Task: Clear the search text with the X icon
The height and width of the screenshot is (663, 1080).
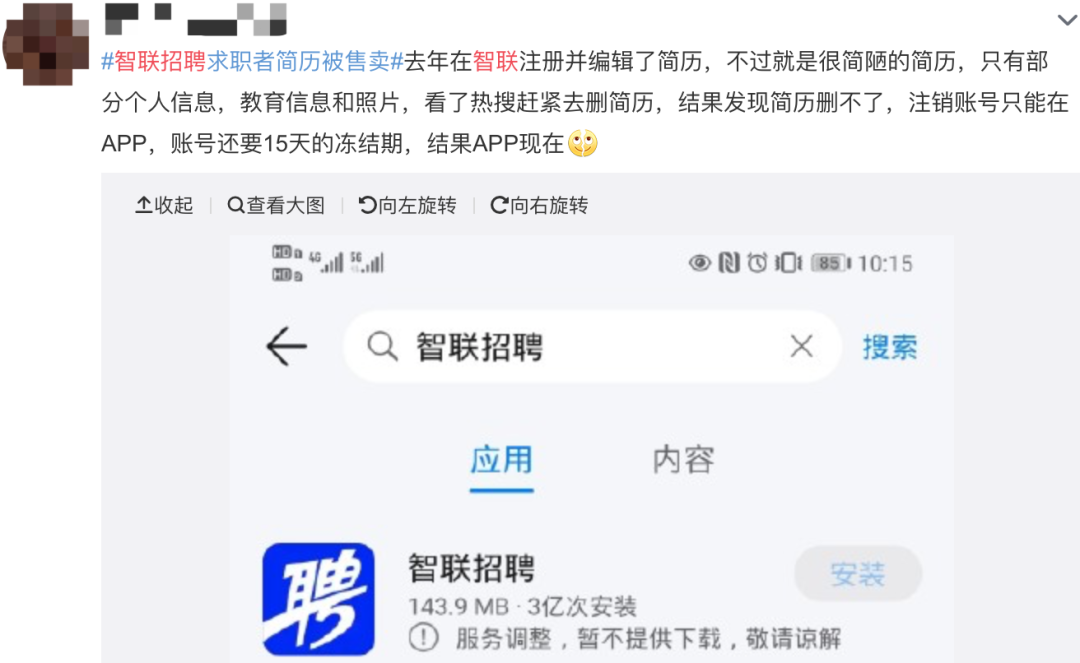Action: point(801,346)
